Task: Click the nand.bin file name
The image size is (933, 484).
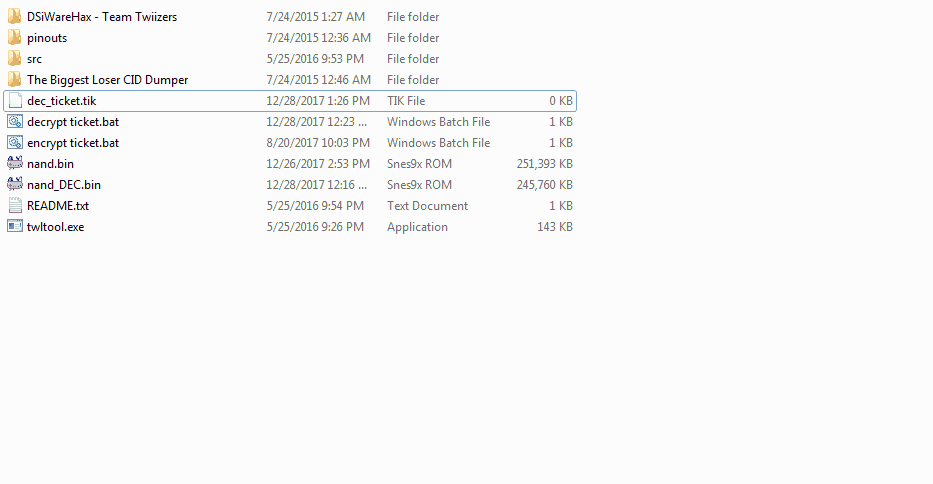Action: click(51, 164)
